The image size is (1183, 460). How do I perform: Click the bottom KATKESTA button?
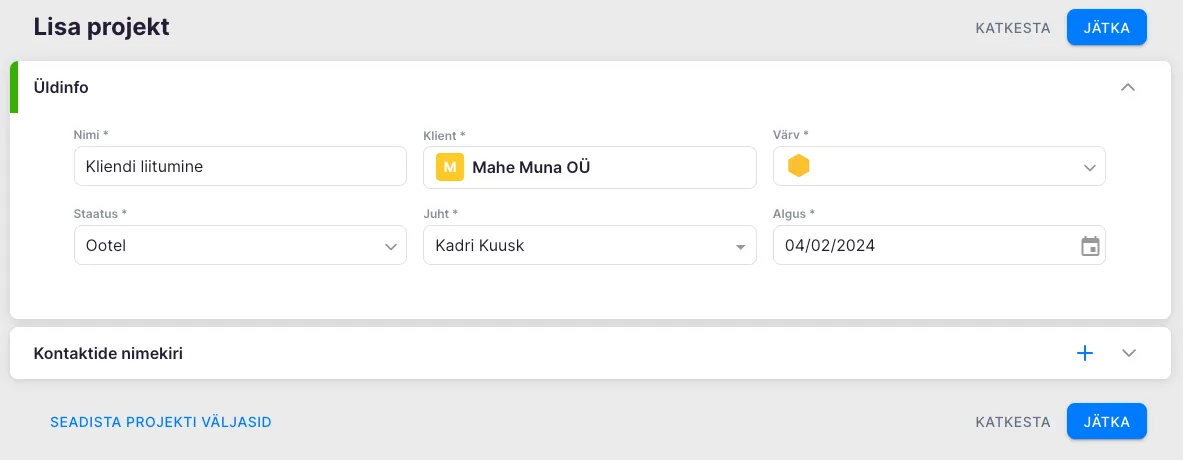click(x=1013, y=422)
